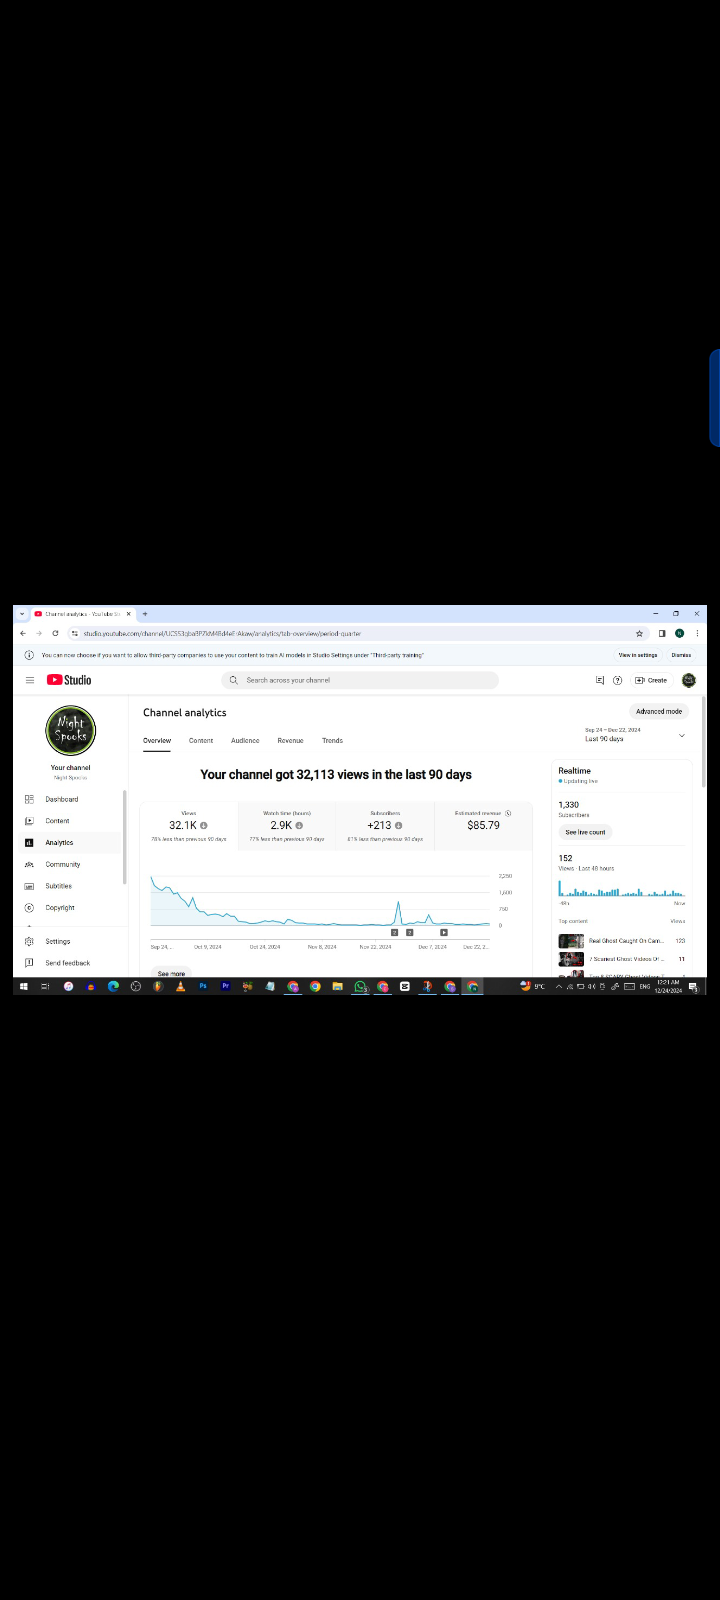Viewport: 720px width, 1600px height.
Task: Select the Watch time (hours) metric card
Action: point(287,826)
